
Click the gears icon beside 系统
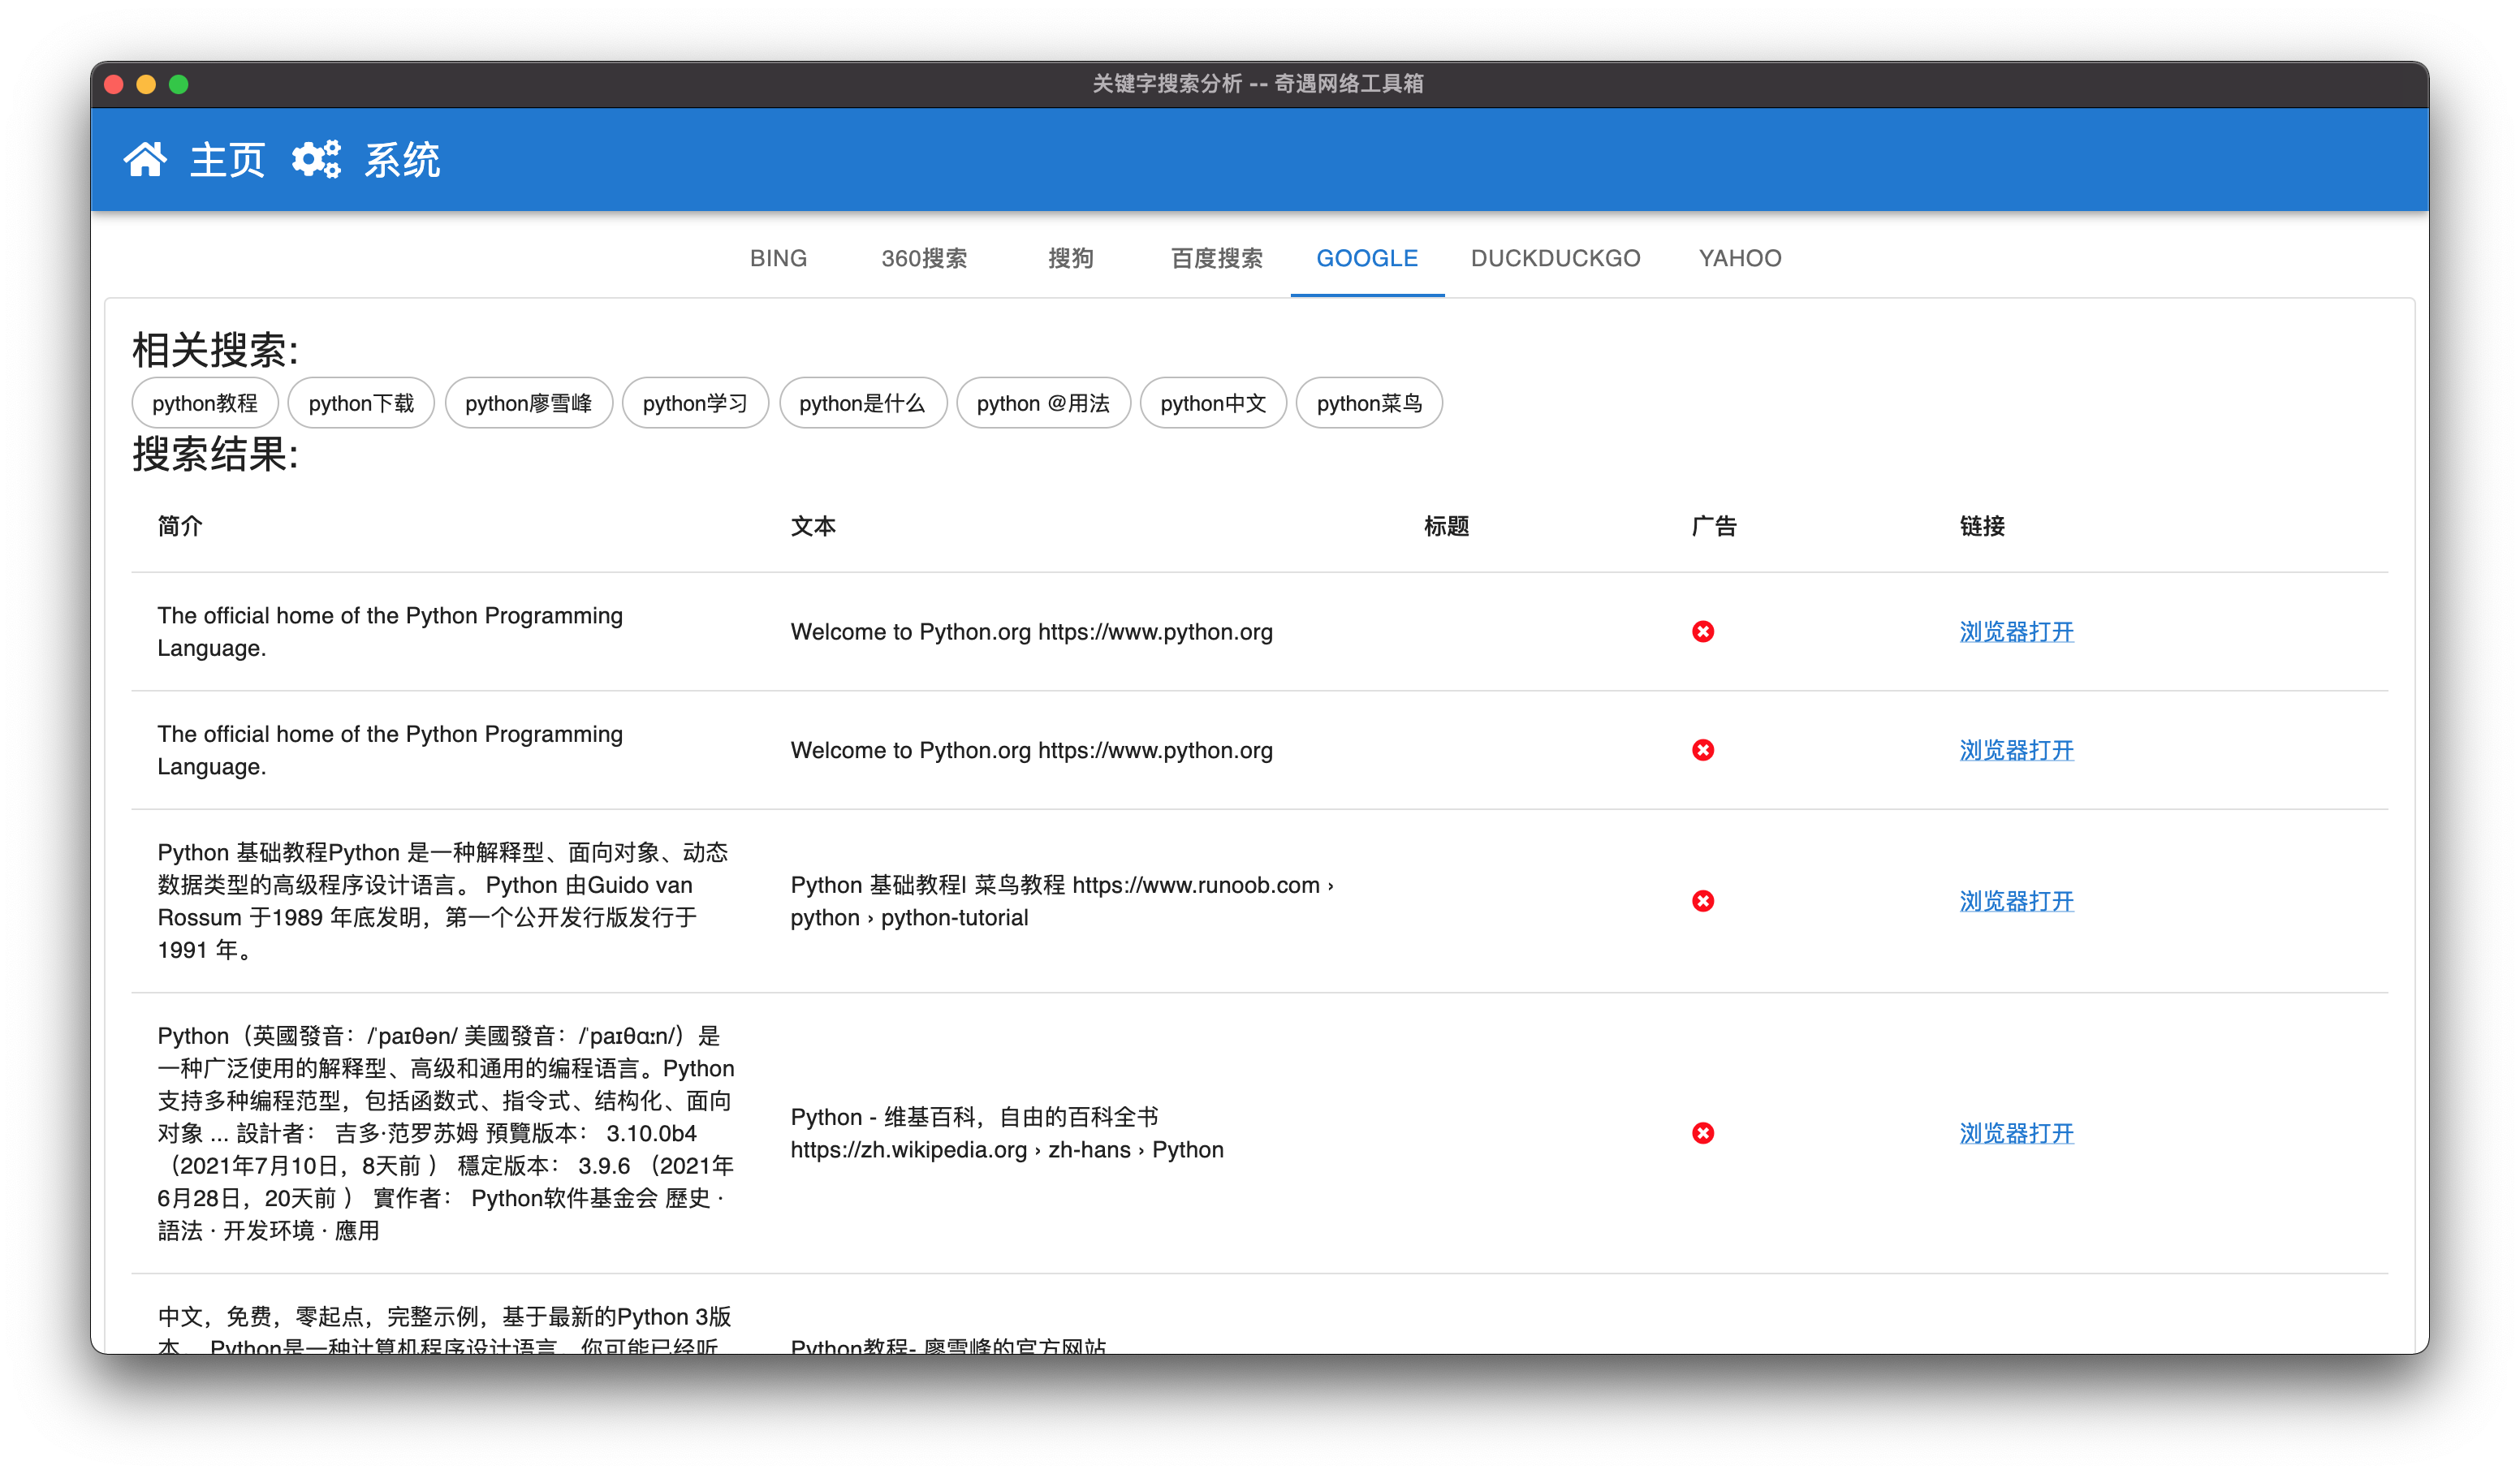(316, 159)
